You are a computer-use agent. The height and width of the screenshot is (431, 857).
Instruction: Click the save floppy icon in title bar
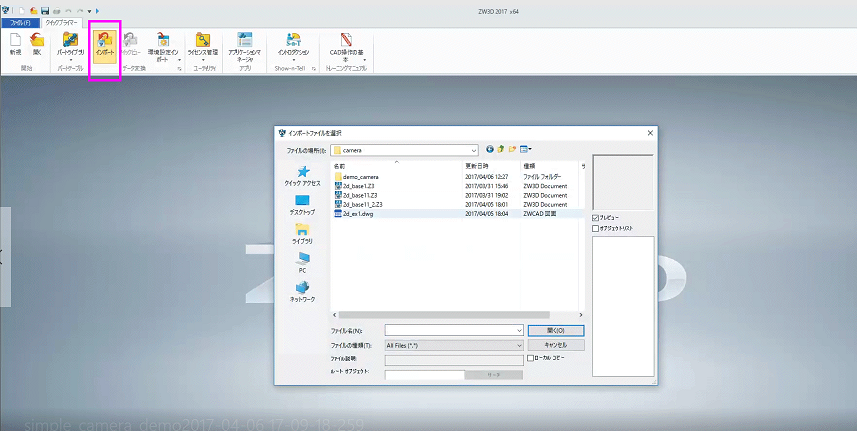point(45,10)
